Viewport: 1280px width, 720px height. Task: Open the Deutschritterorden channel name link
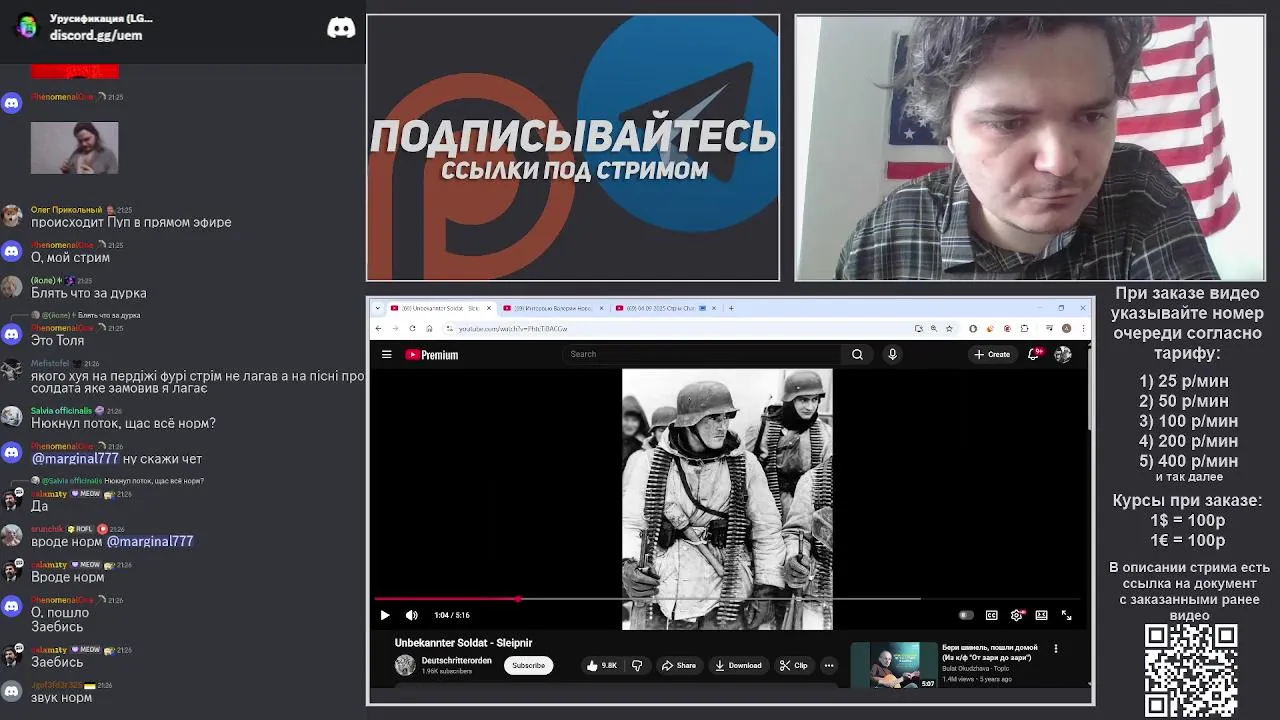point(456,660)
